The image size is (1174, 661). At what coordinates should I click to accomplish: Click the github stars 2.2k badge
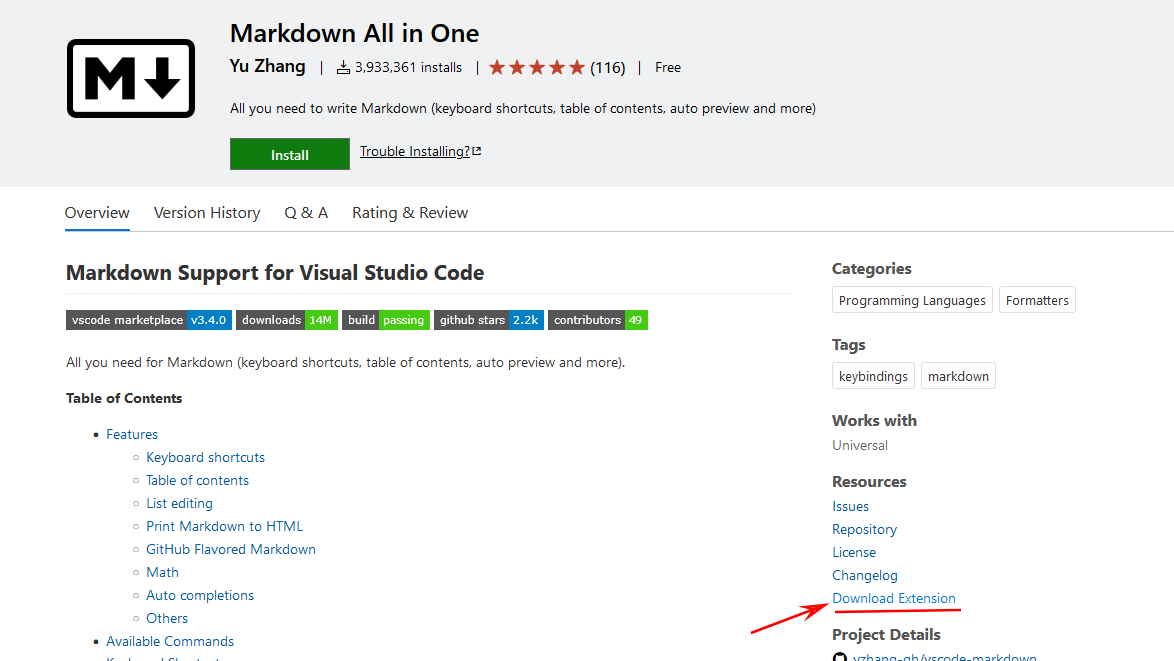(x=488, y=320)
